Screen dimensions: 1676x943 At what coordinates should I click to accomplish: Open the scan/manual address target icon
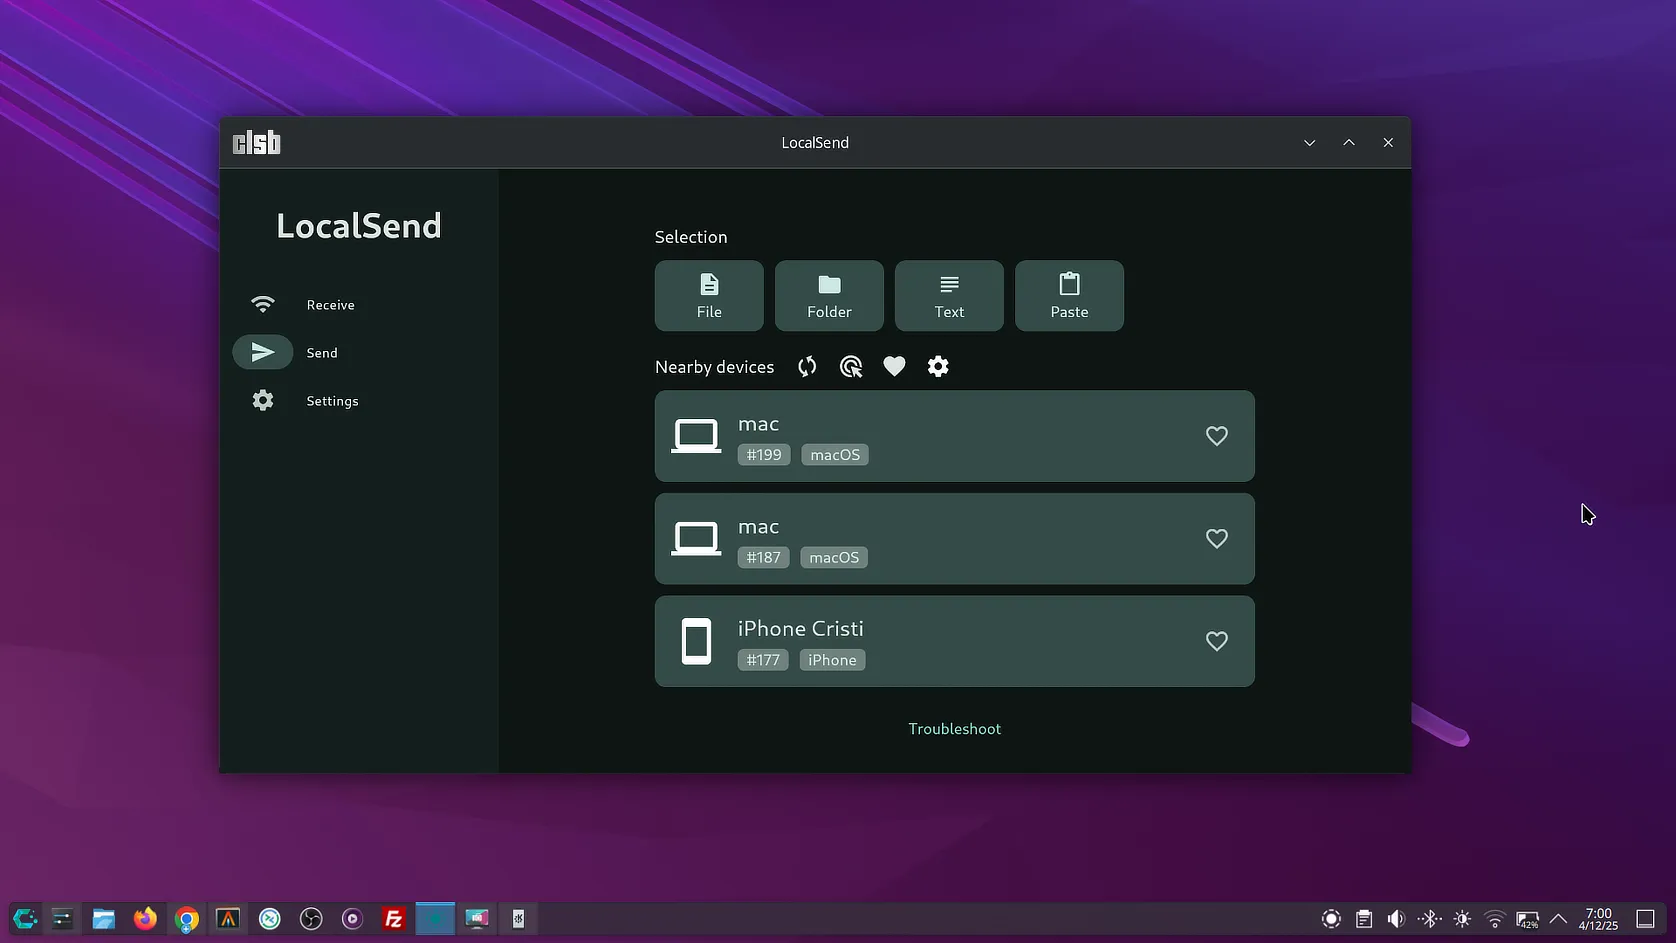[851, 367]
